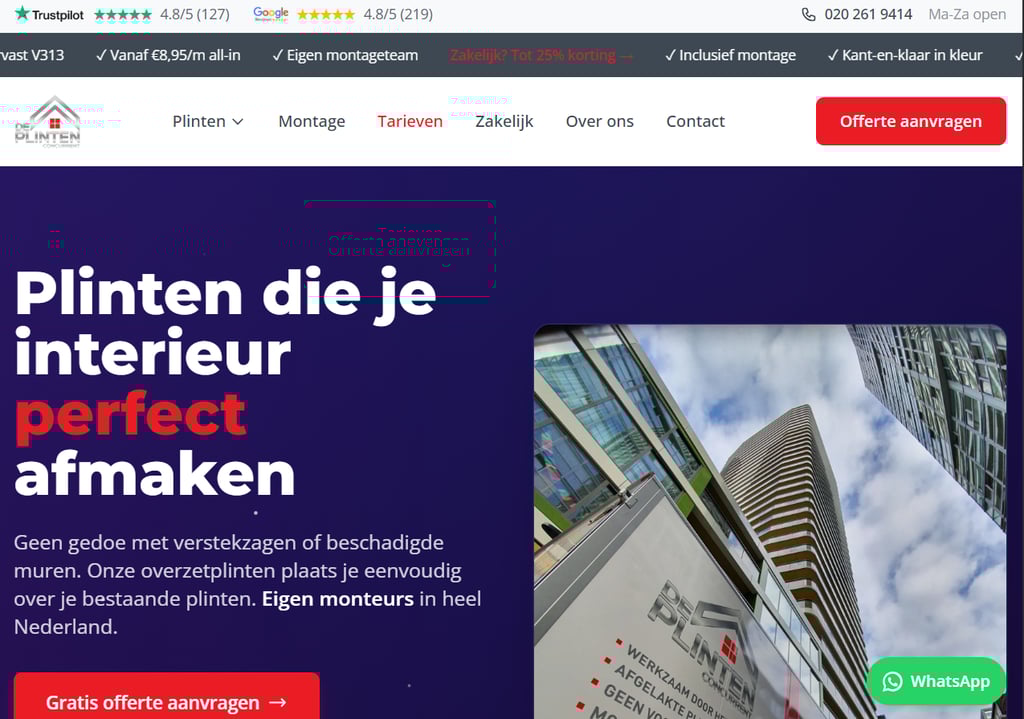Click the De Plinten Concurrent house logo
The width and height of the screenshot is (1024, 719).
[x=48, y=121]
